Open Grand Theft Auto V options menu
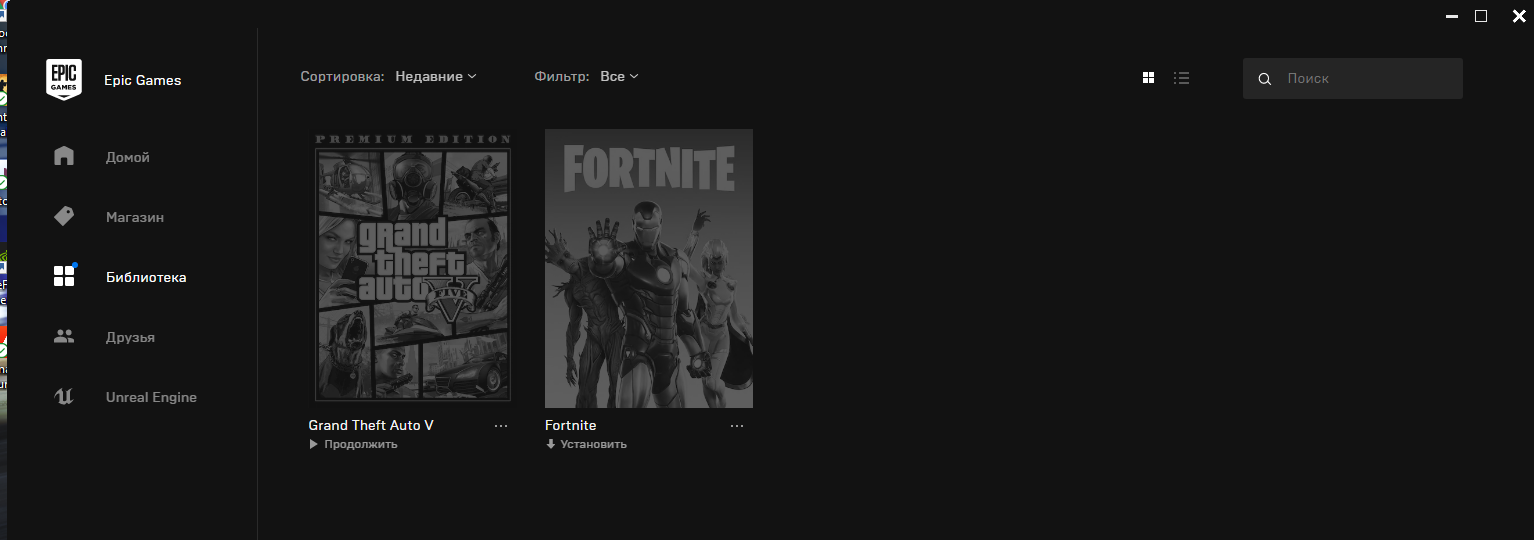The height and width of the screenshot is (540, 1534). [x=501, y=426]
